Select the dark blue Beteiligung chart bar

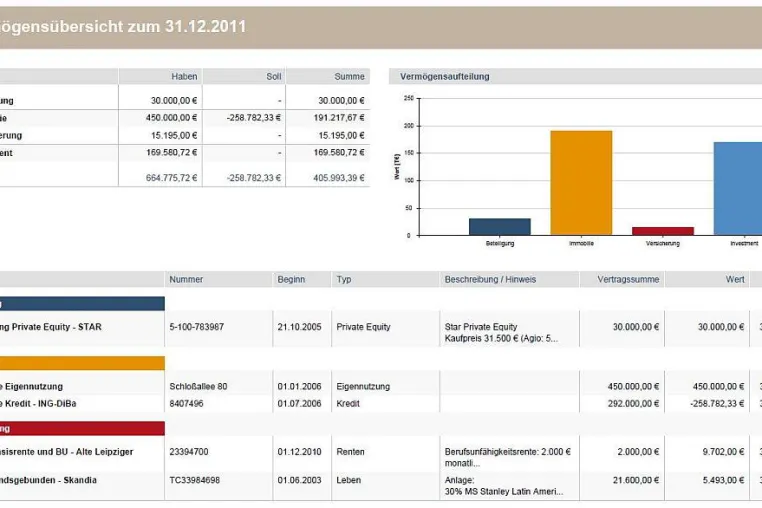[x=500, y=227]
